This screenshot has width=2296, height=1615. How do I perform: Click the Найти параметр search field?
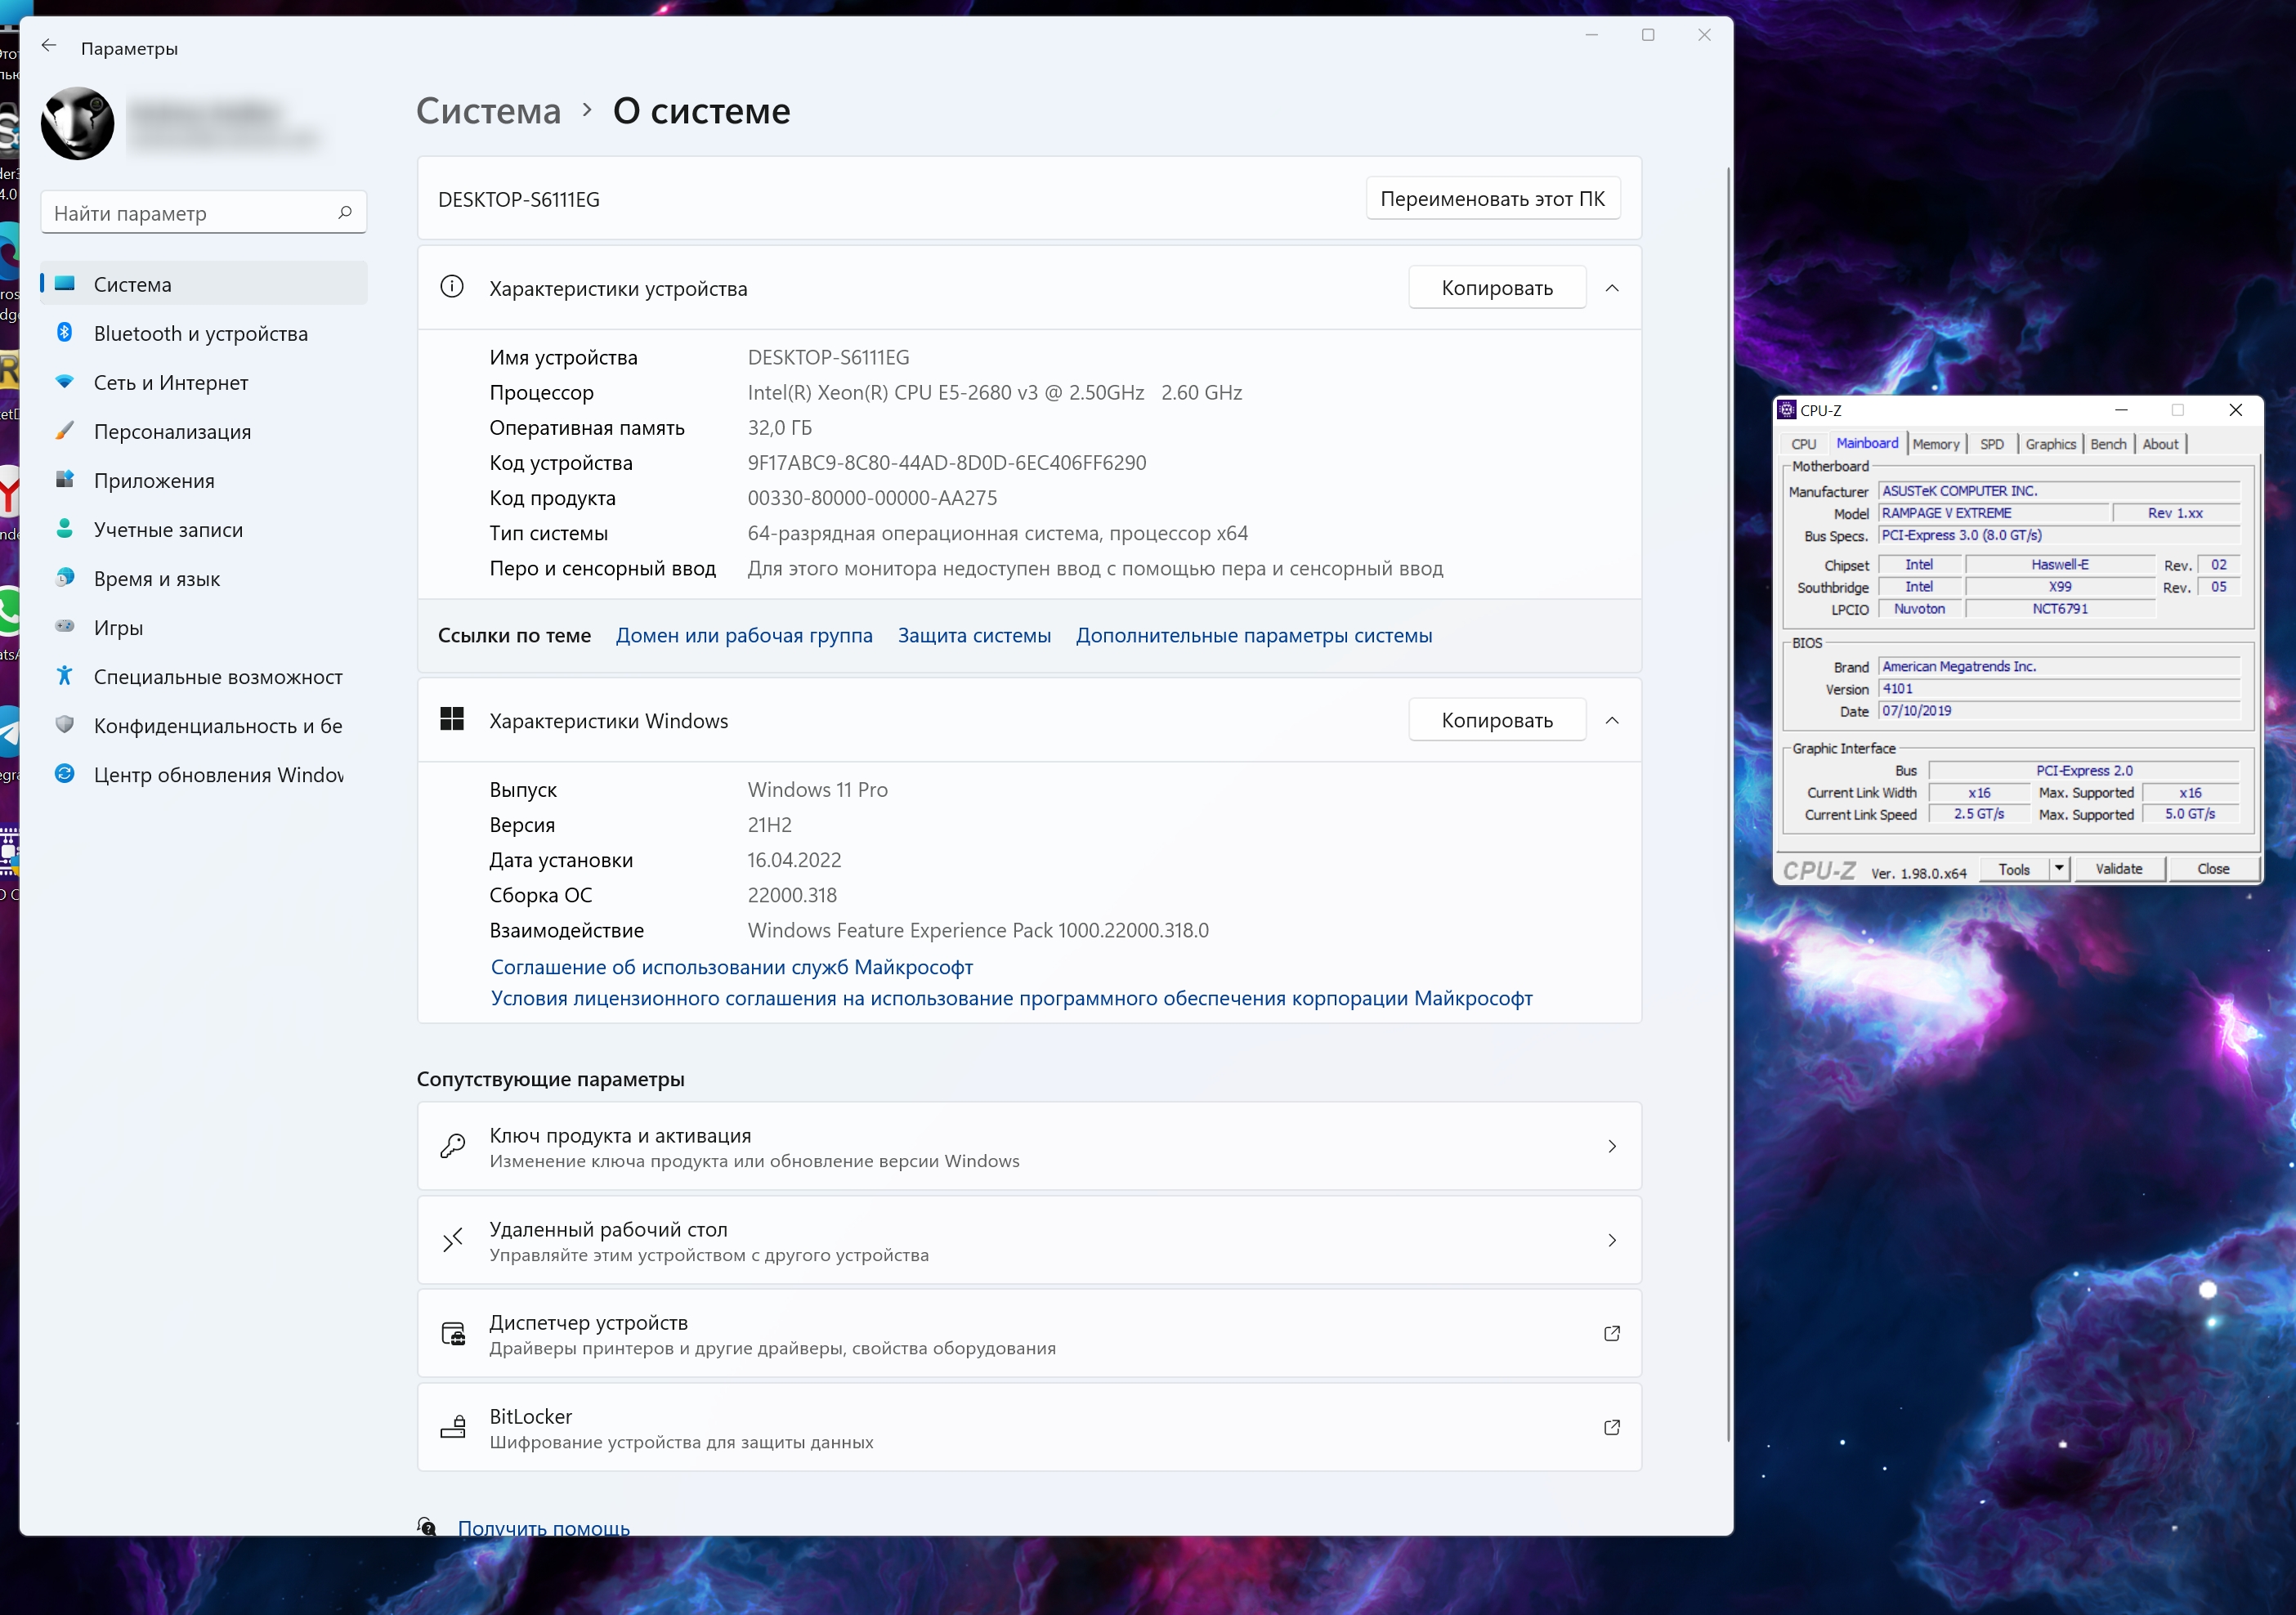190,212
